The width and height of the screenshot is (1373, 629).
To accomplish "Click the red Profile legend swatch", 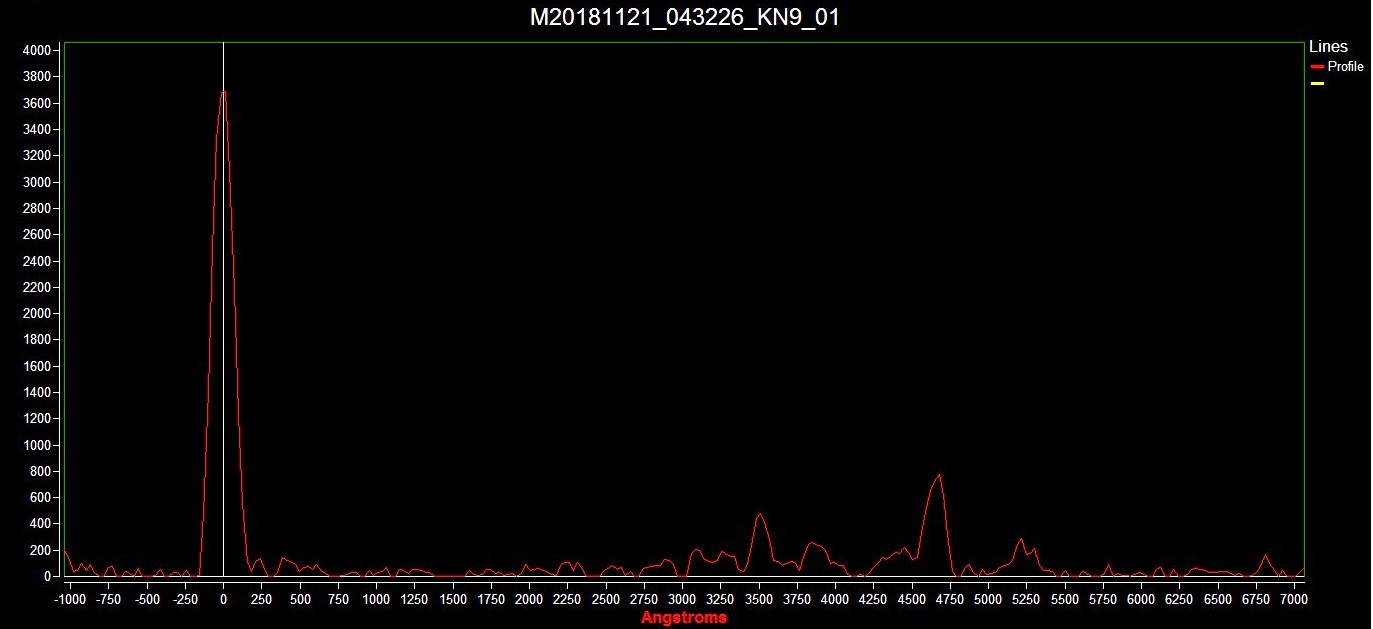I will [1317, 67].
